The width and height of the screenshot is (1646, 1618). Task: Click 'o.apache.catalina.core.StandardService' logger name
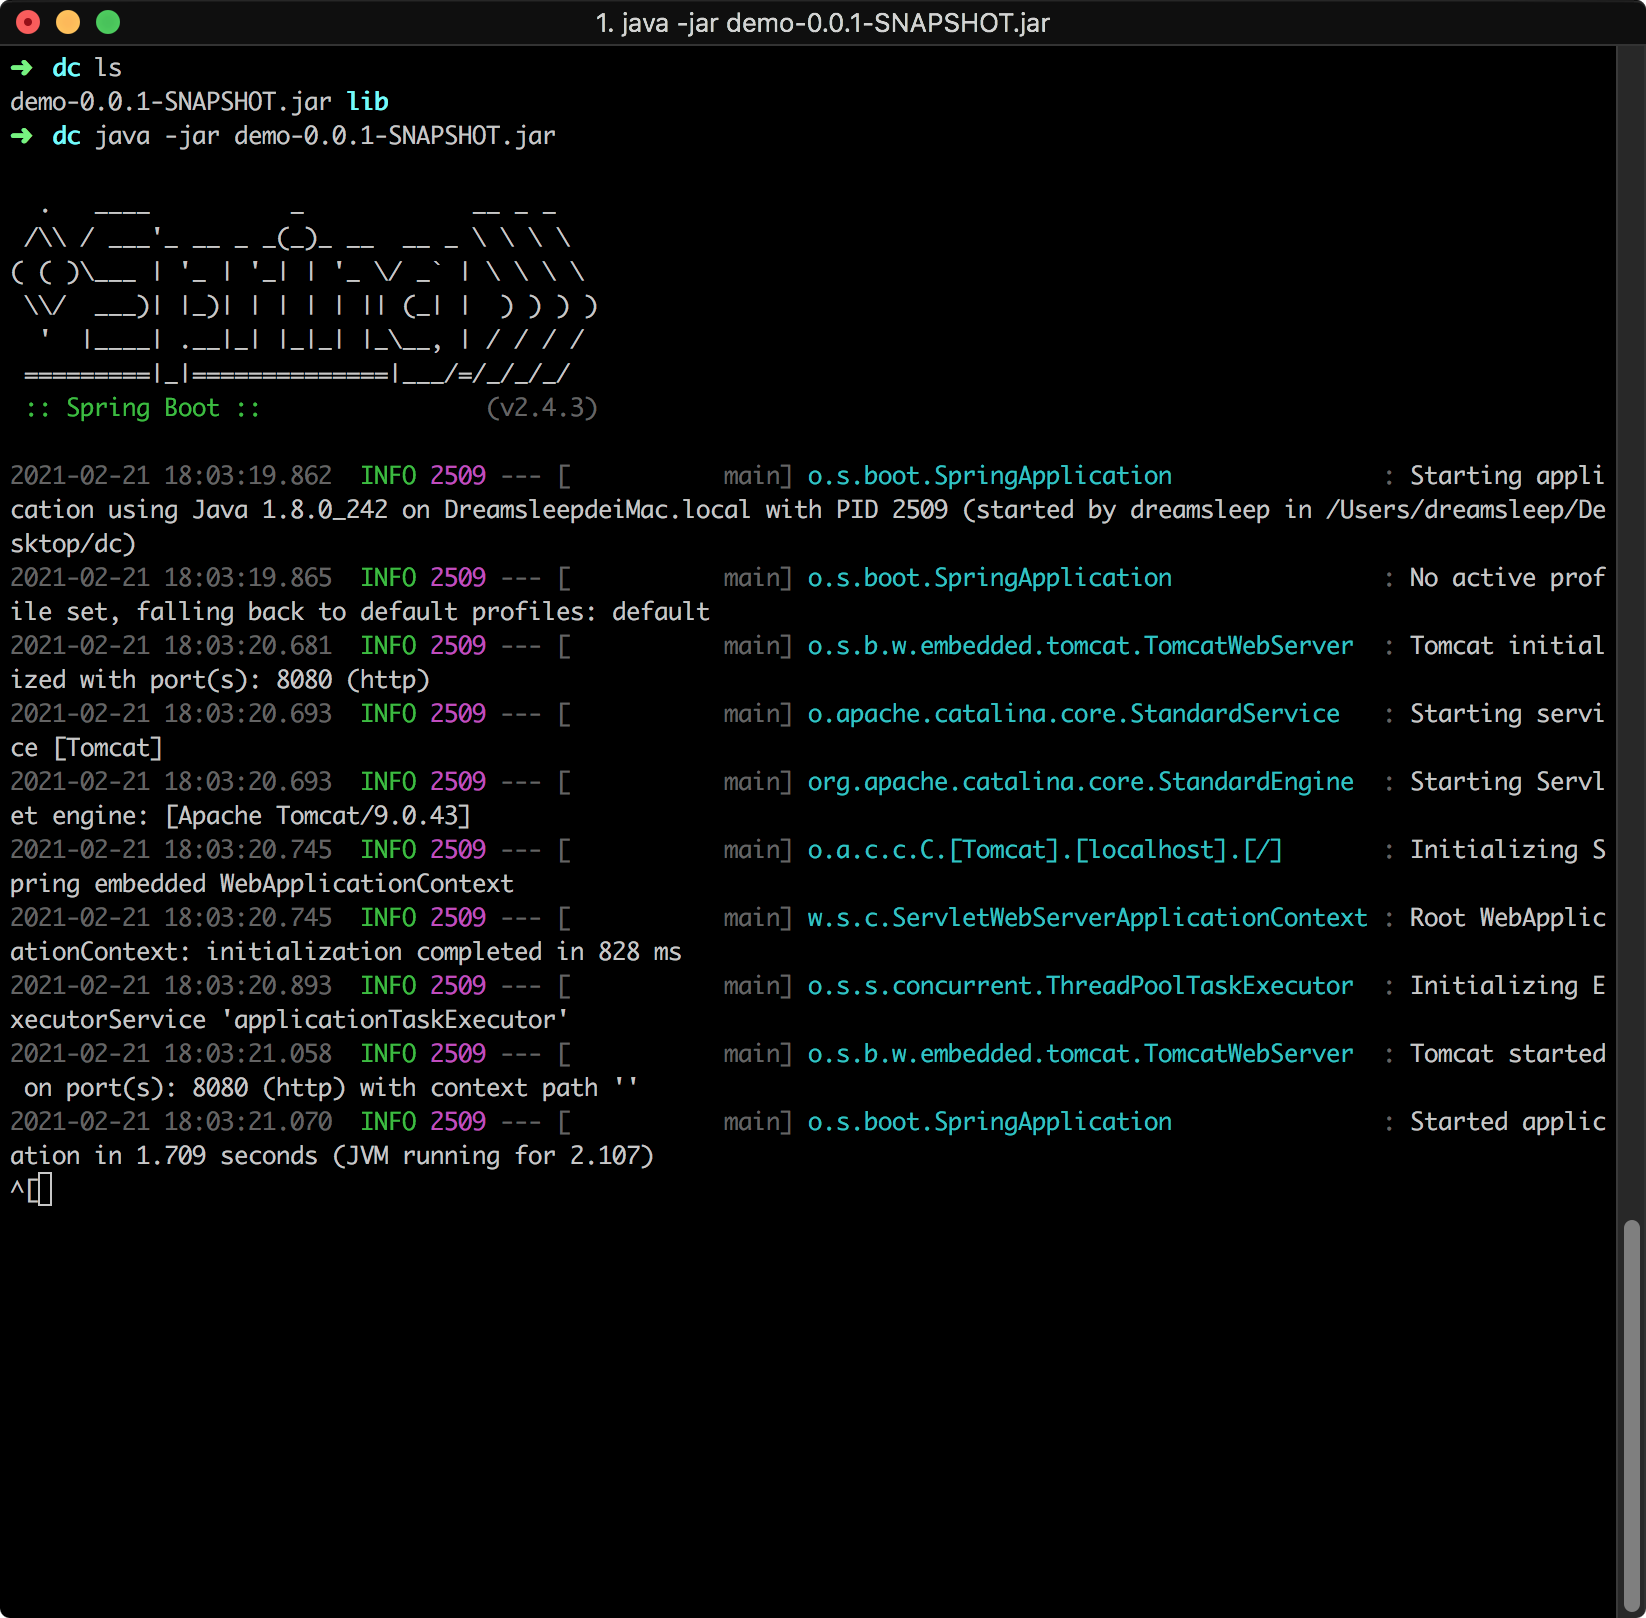pyautogui.click(x=1074, y=714)
